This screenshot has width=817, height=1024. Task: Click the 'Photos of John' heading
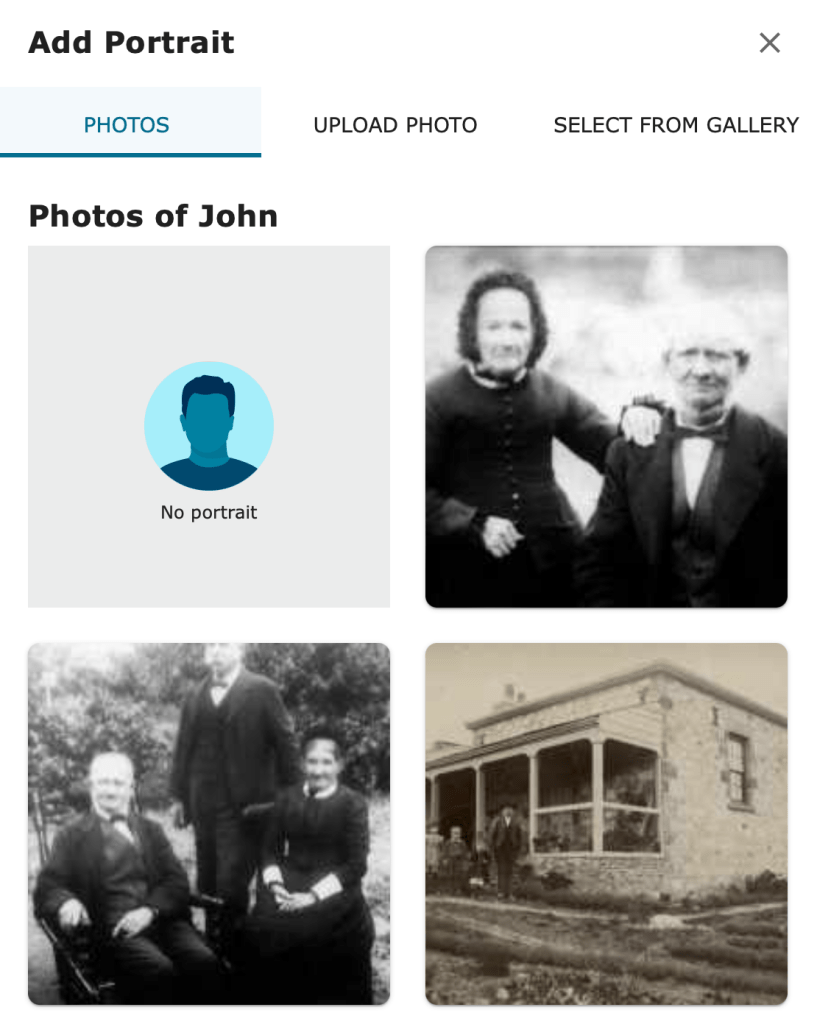coord(153,216)
